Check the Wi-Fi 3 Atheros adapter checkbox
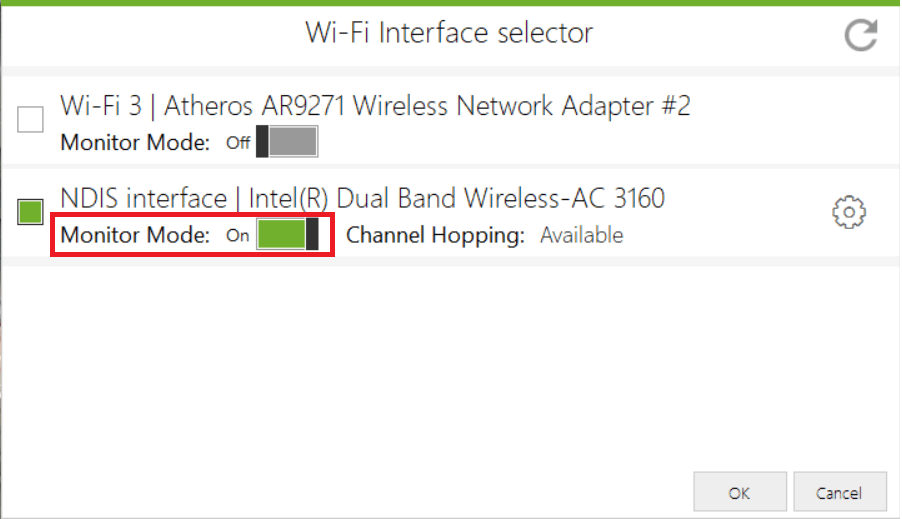This screenshot has height=519, width=902. coord(30,119)
